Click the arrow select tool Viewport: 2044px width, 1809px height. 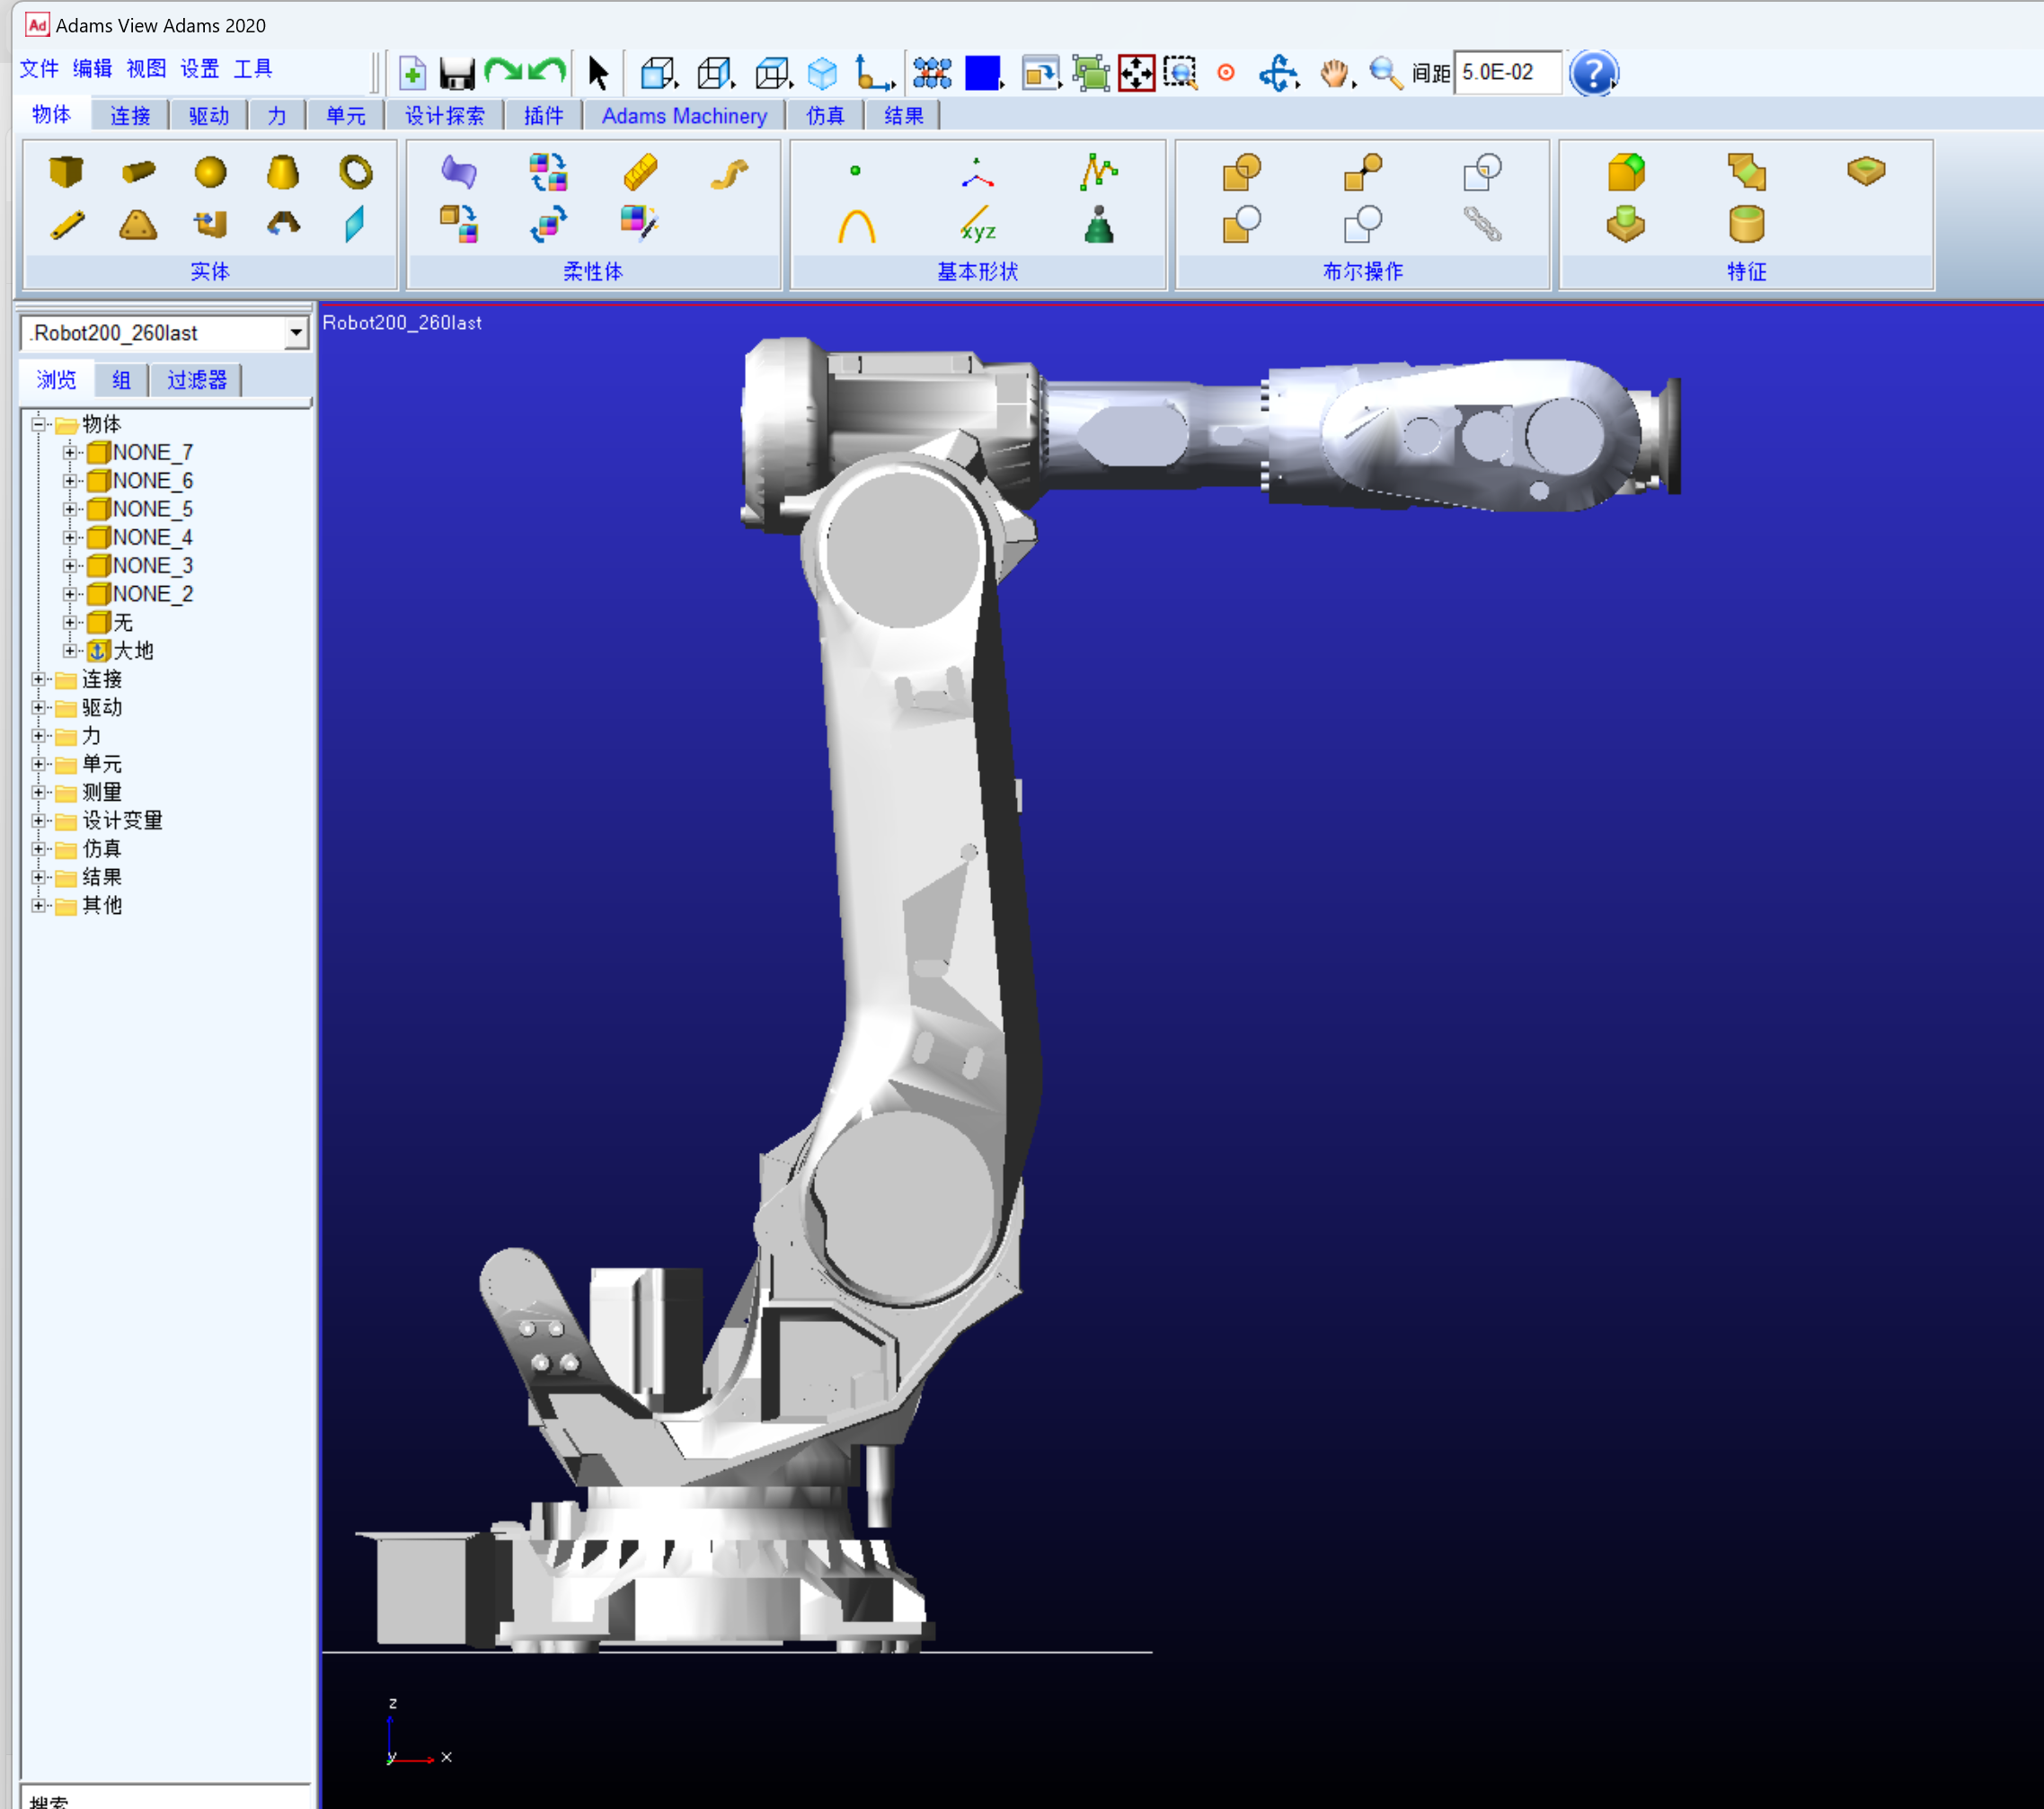[598, 73]
